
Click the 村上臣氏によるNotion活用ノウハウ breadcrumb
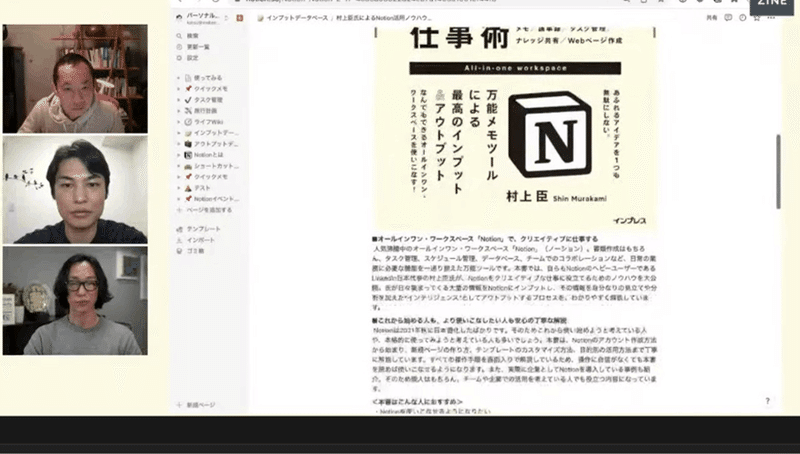coord(384,18)
